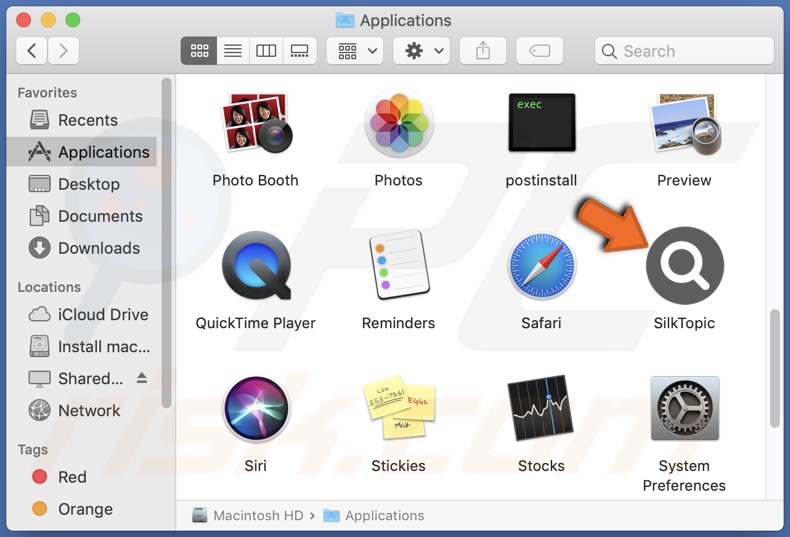Switch to icon view

(x=199, y=50)
